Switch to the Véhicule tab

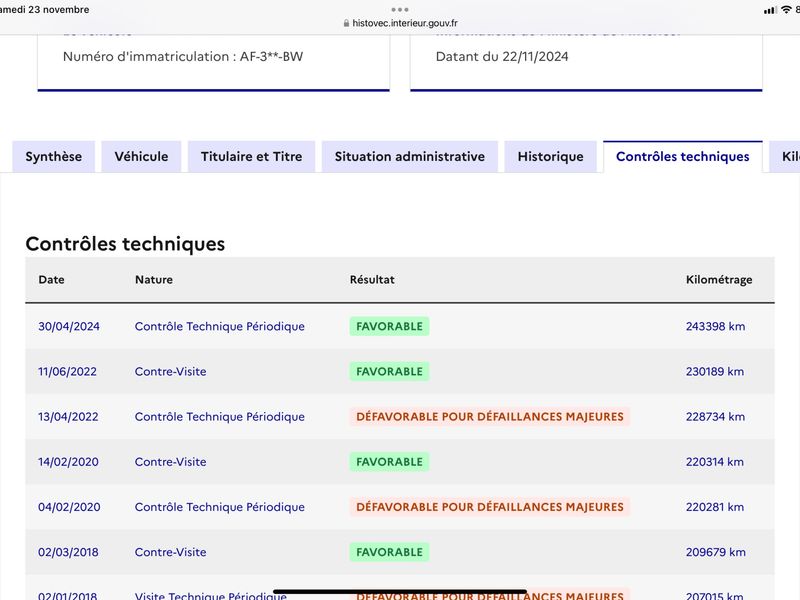(141, 157)
